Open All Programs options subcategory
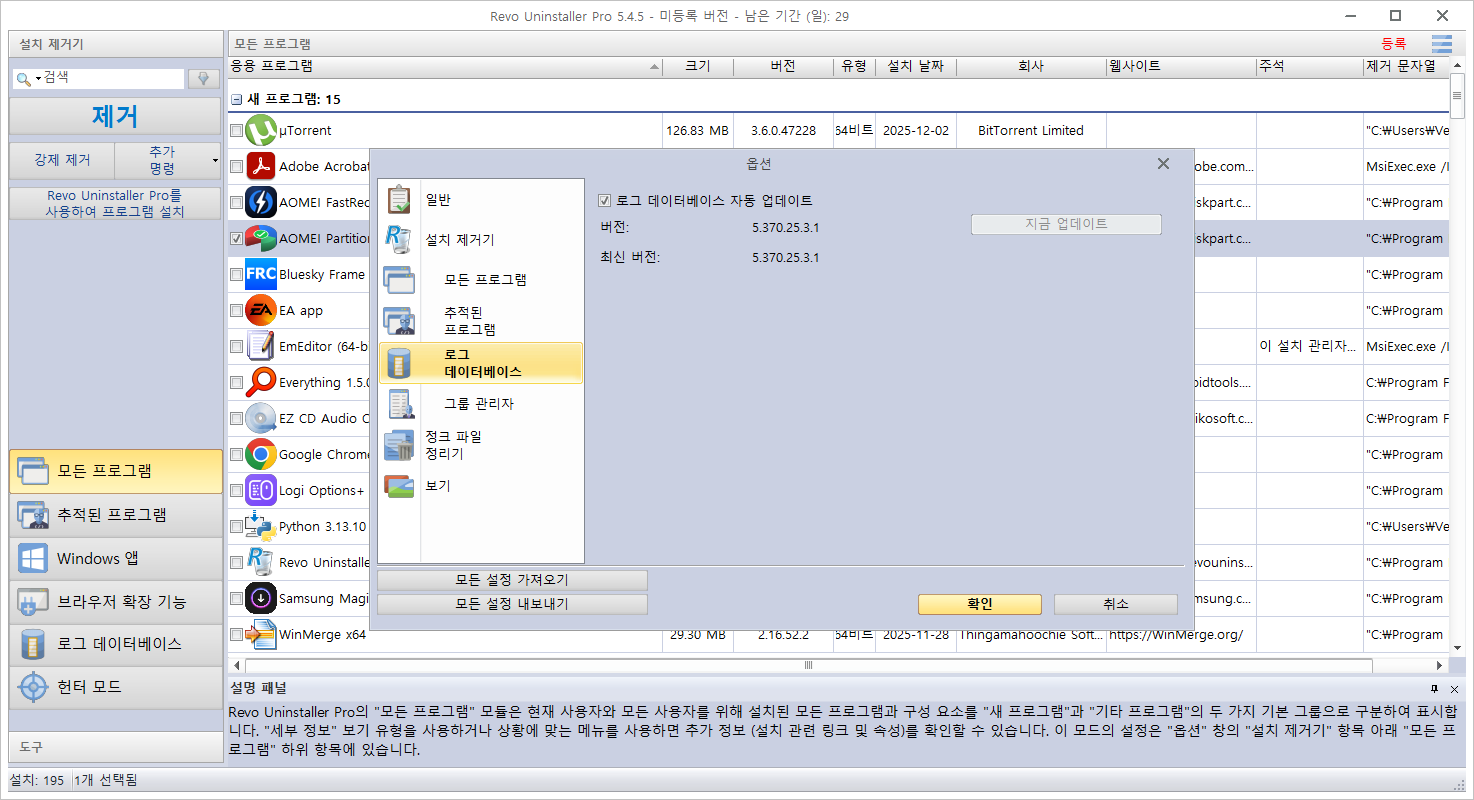The width and height of the screenshot is (1474, 800). 481,280
